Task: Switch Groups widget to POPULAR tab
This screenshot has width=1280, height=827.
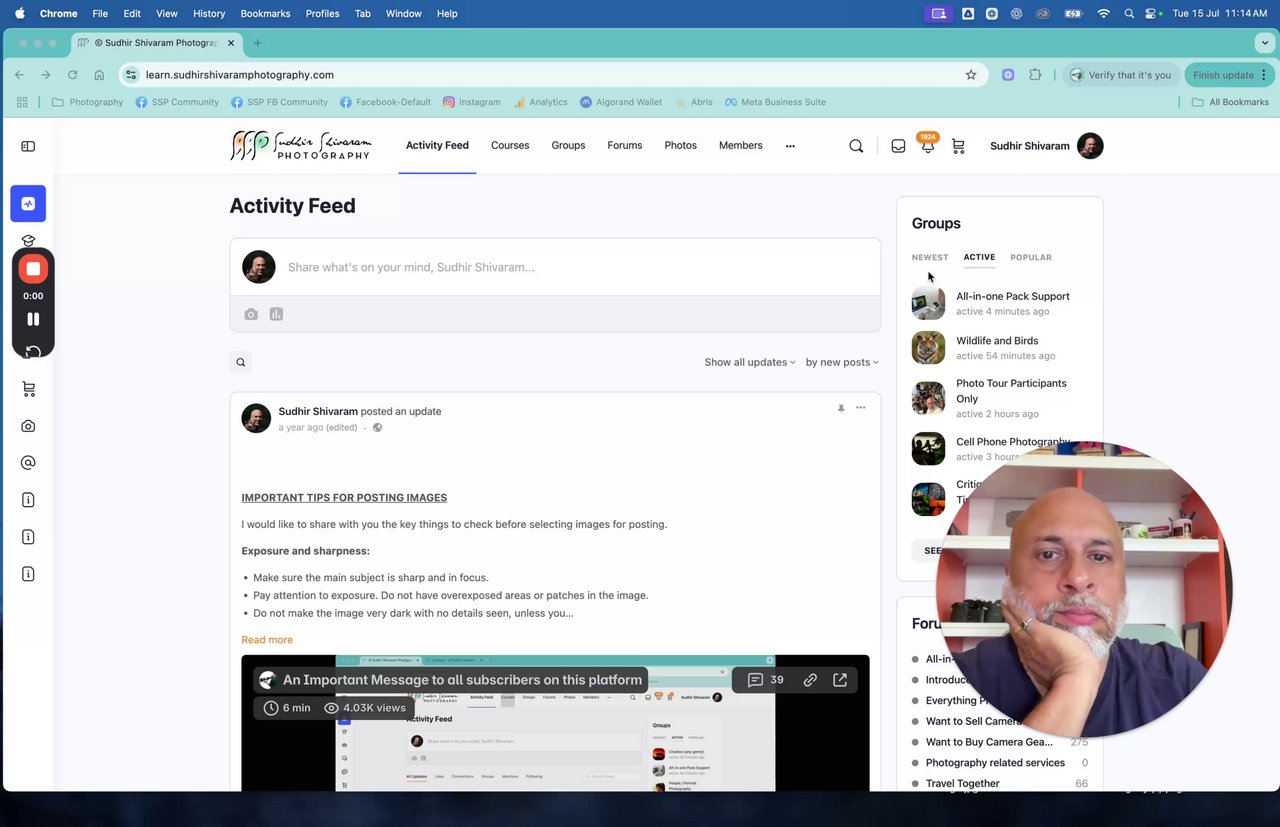Action: click(x=1031, y=257)
